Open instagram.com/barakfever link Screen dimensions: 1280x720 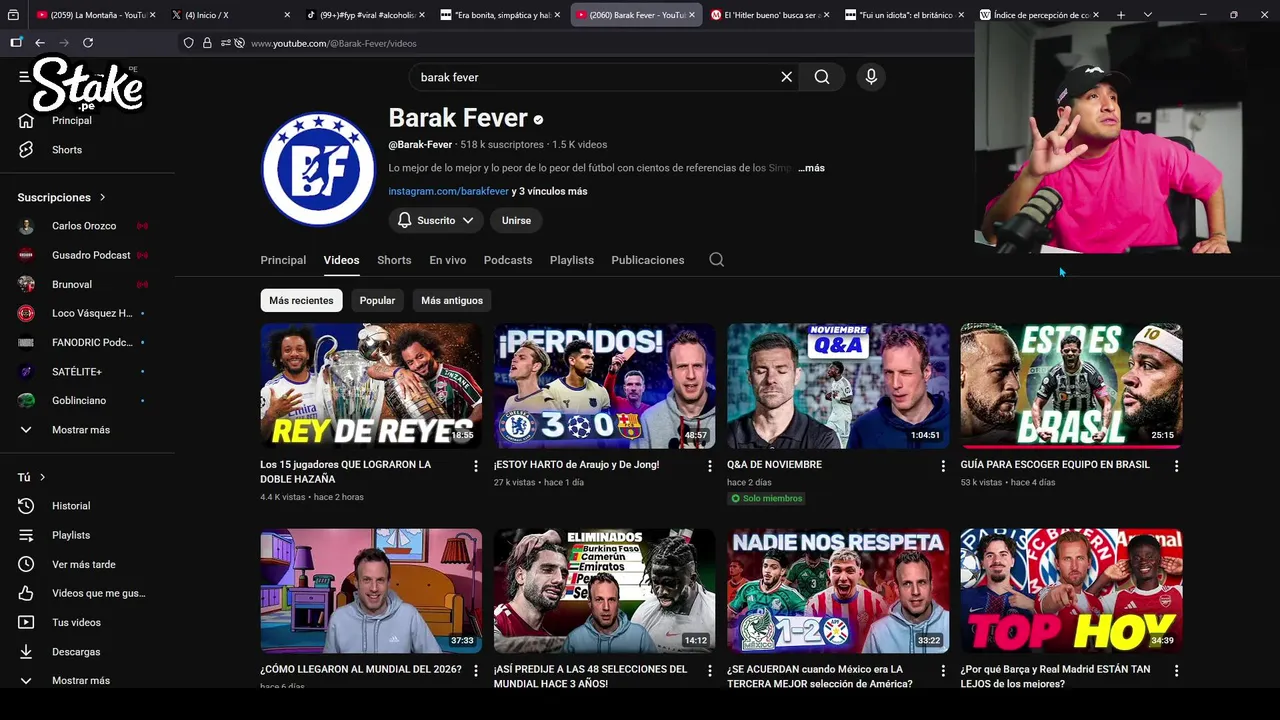448,191
